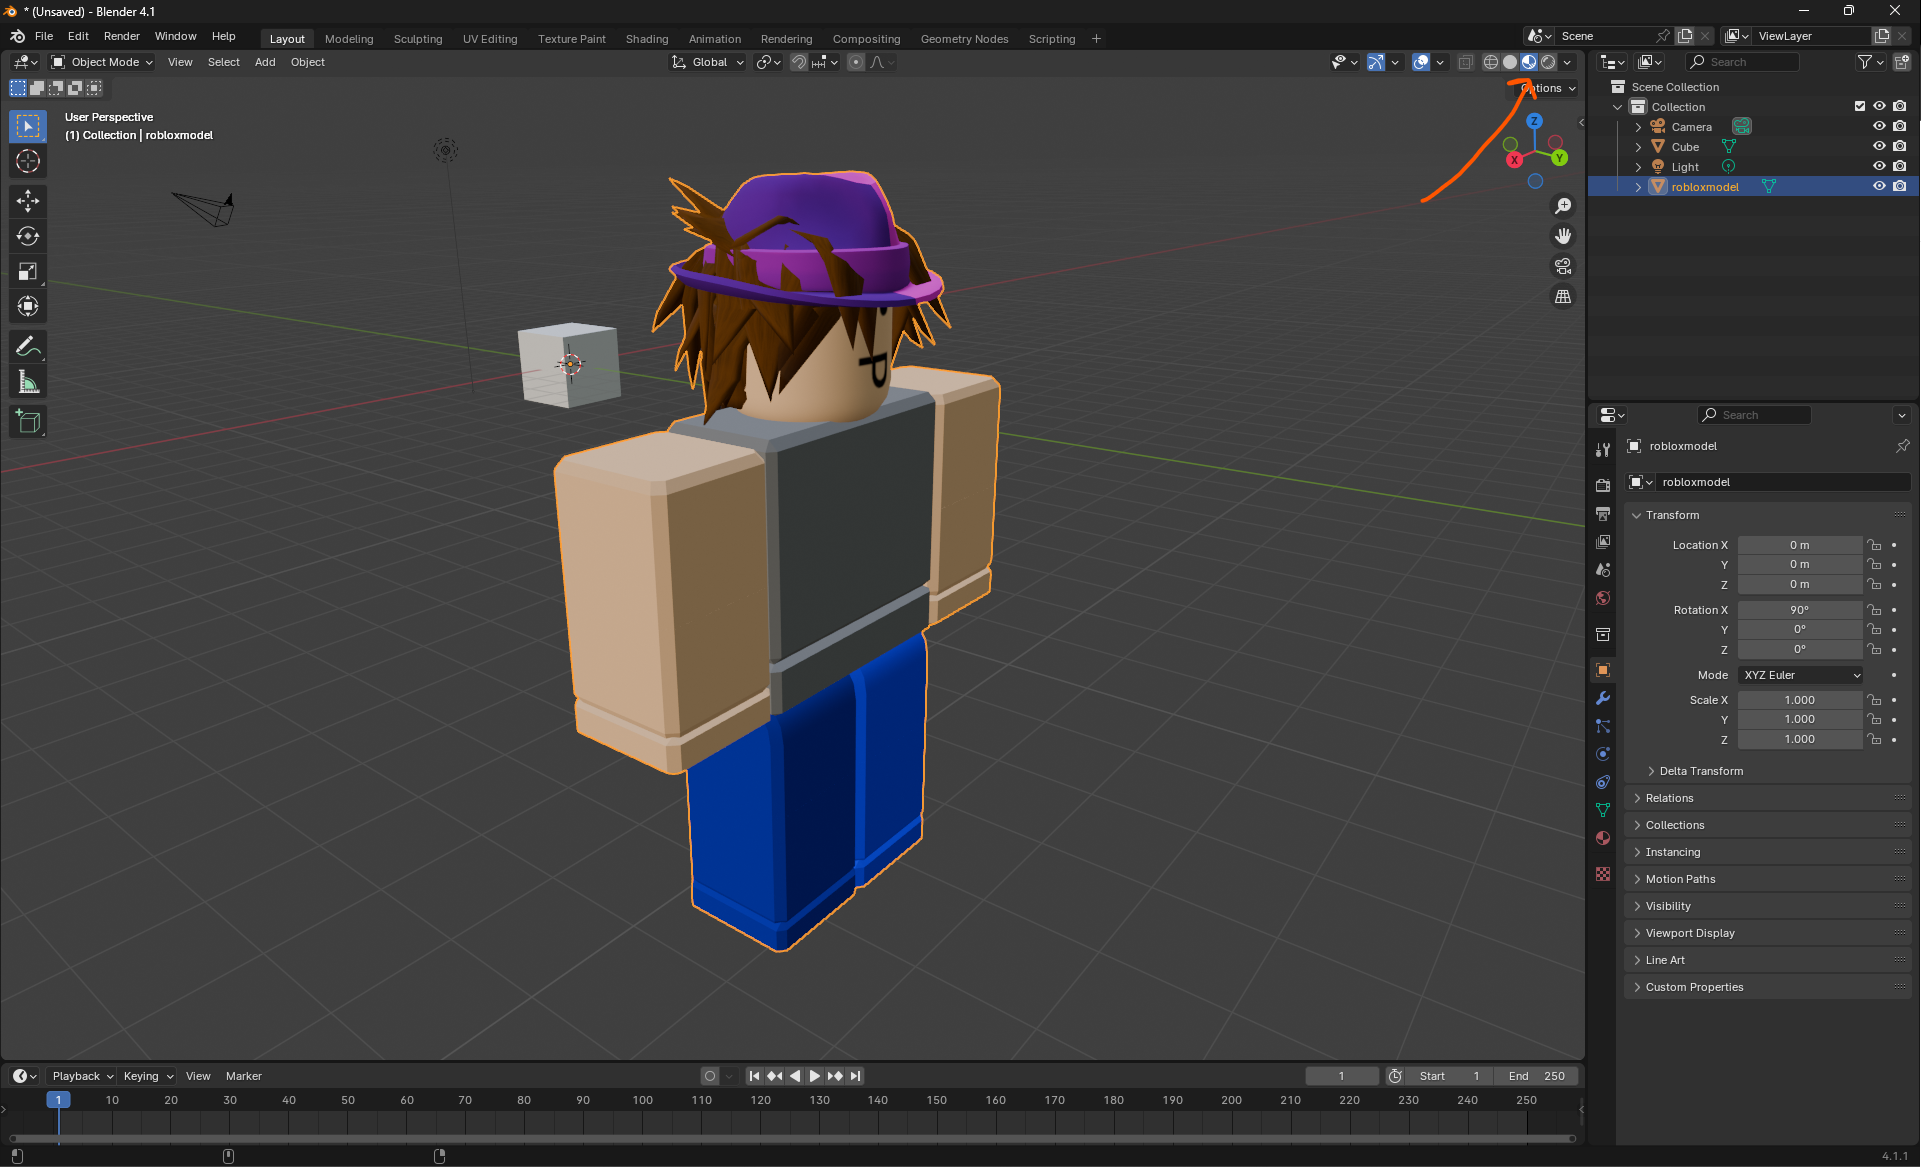Screen dimensions: 1921x1167
Task: Uncheck the Collection exclude checkbox
Action: 1860,106
